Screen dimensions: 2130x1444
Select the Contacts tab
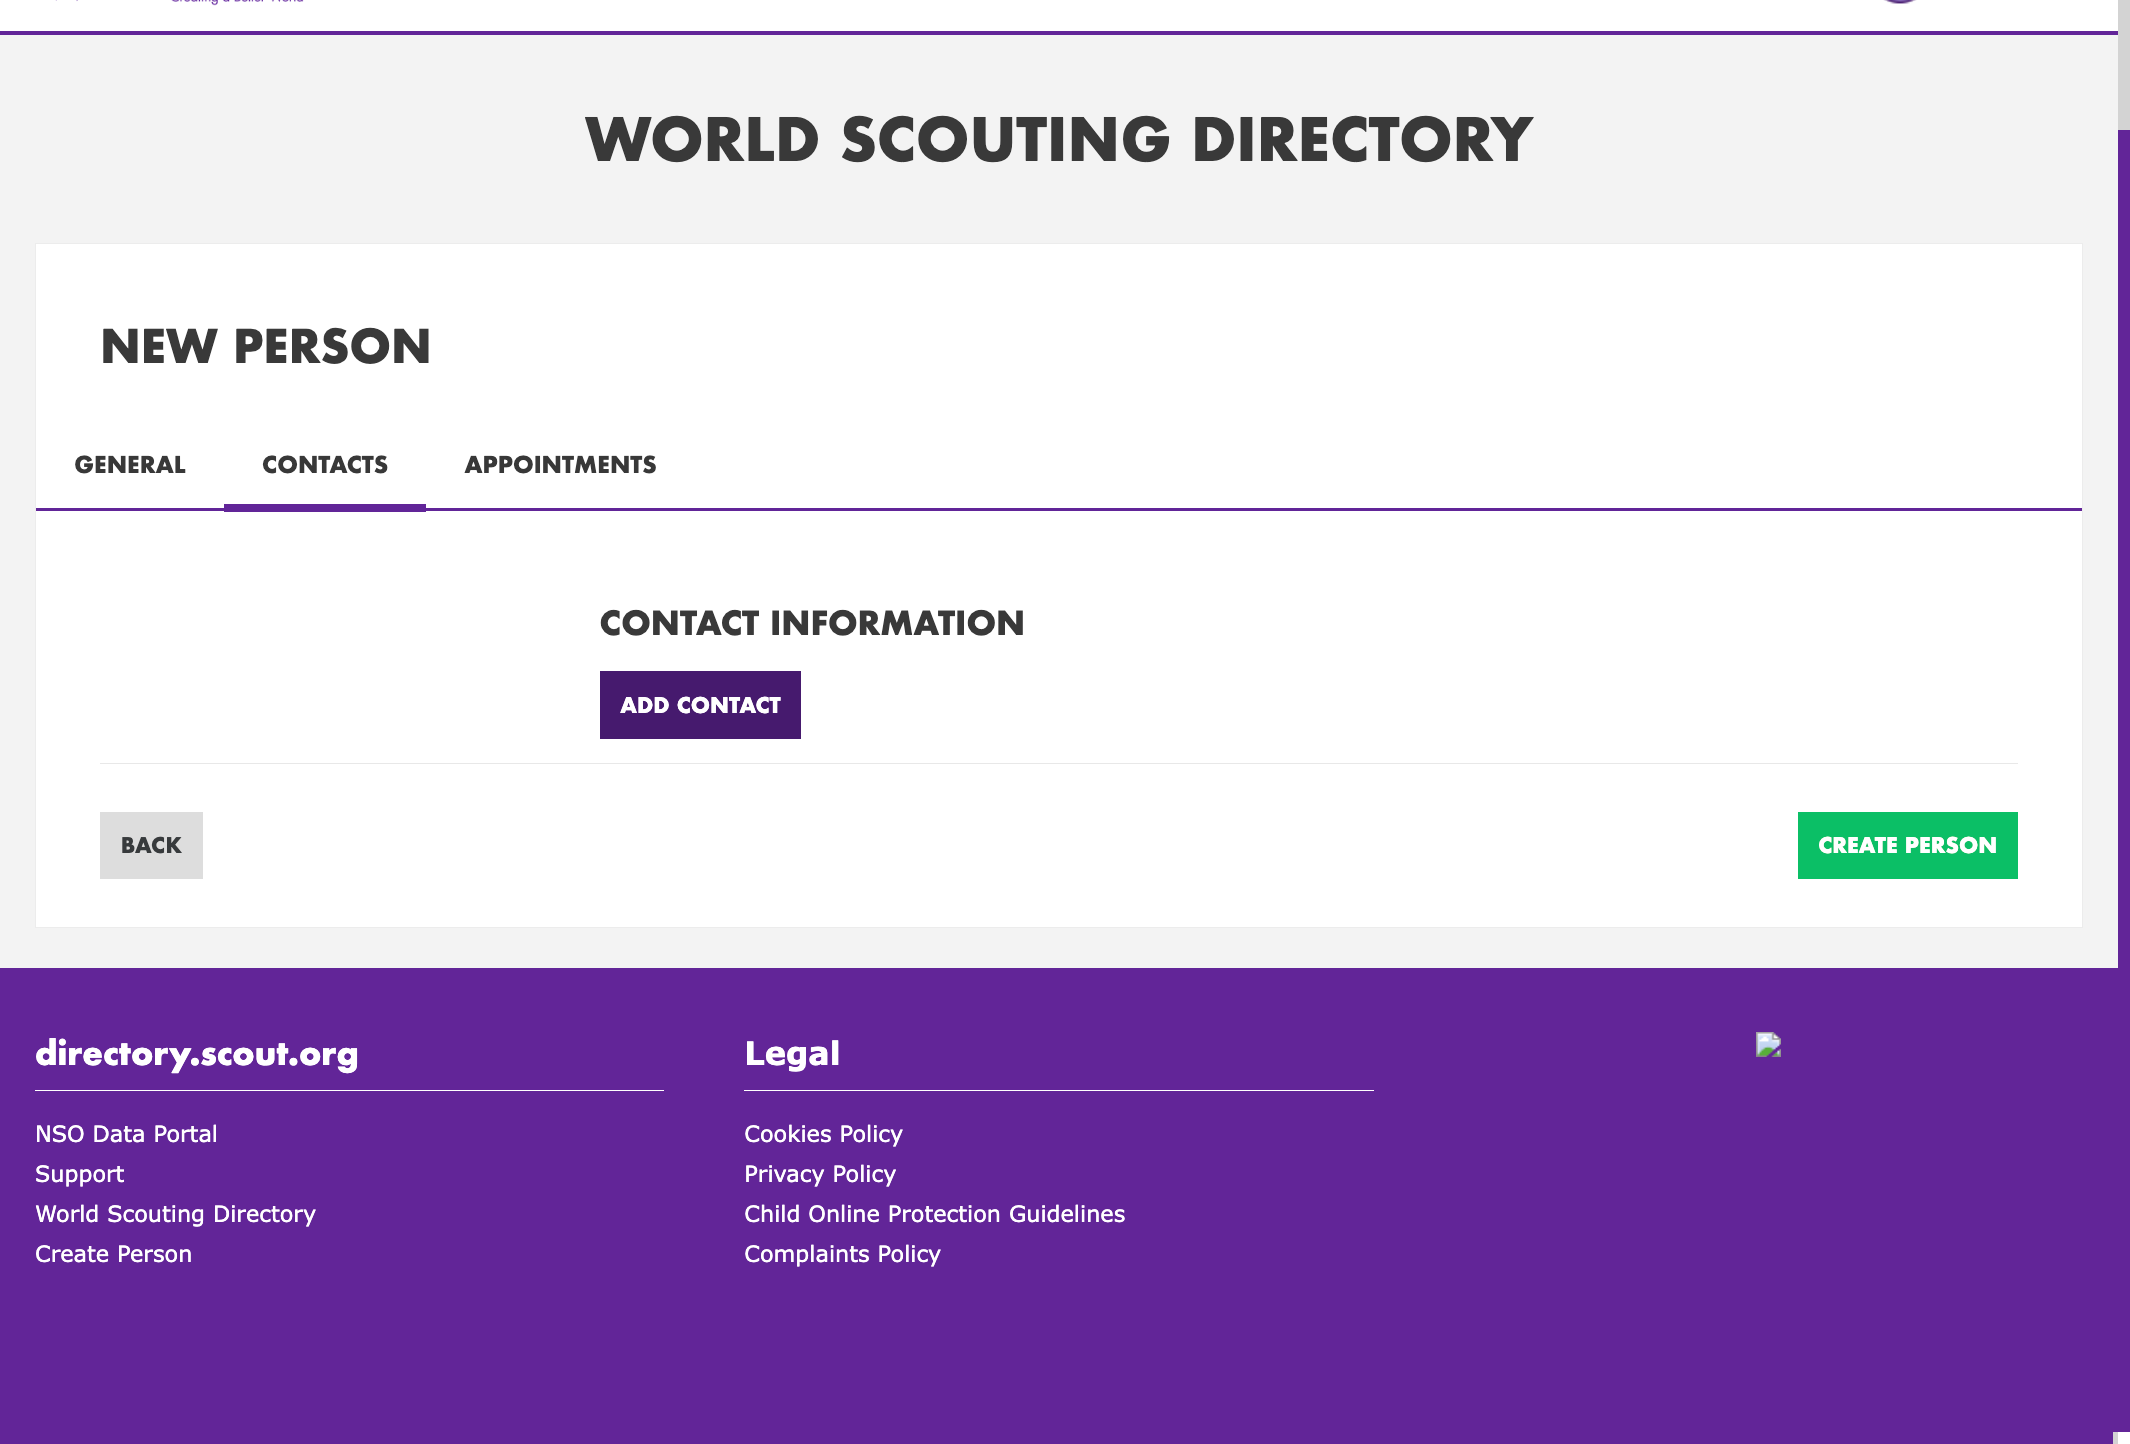325,465
